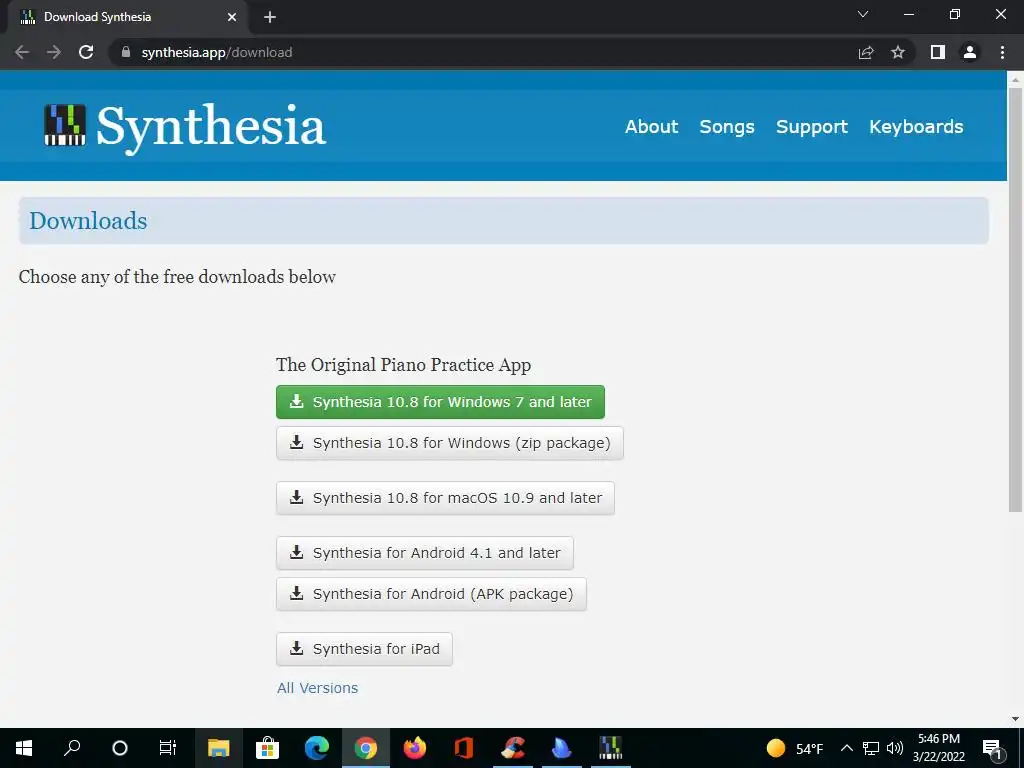The width and height of the screenshot is (1024, 768).
Task: Click the Synthesia piano logo icon
Action: click(x=65, y=125)
